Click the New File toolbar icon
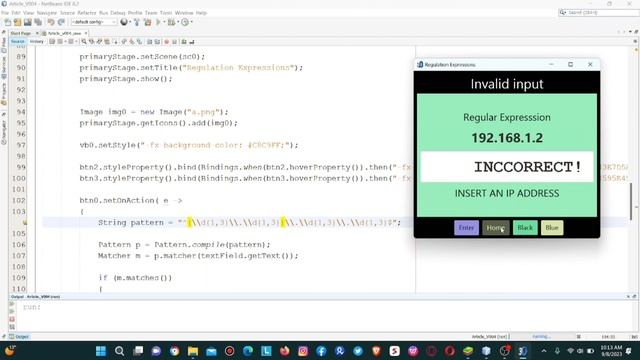The image size is (640, 360). [x=8, y=22]
